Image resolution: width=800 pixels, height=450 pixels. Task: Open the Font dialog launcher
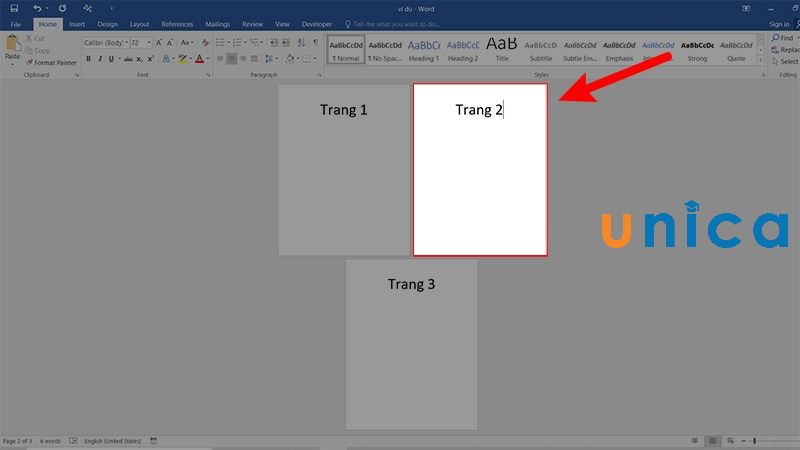(209, 75)
